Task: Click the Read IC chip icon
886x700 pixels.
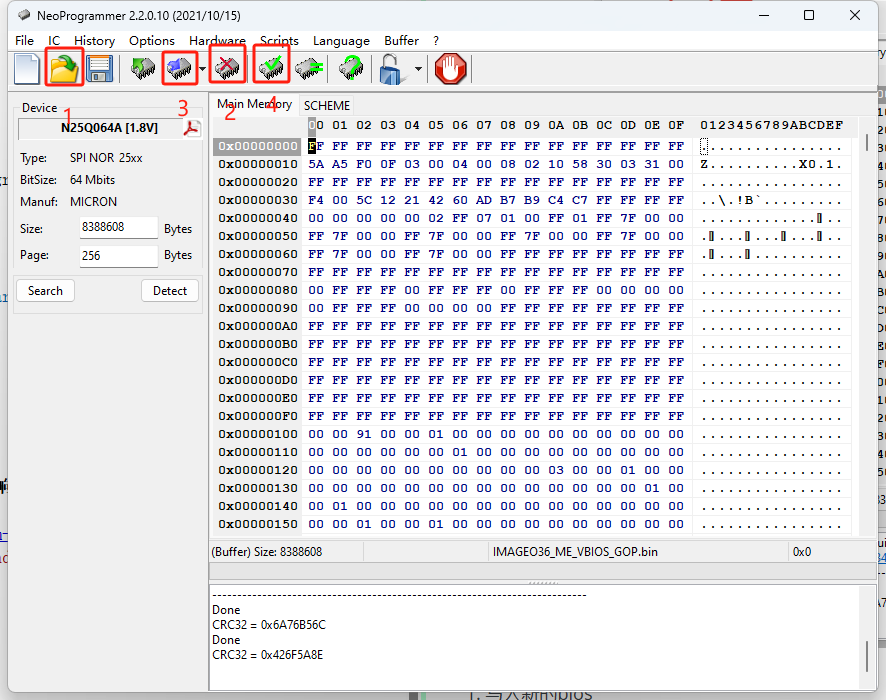Action: point(143,68)
